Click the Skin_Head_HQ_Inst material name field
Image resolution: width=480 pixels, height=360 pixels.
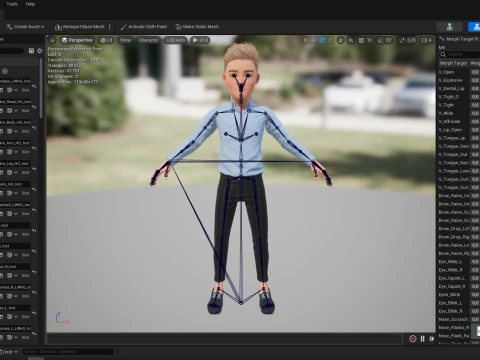[x=15, y=102]
